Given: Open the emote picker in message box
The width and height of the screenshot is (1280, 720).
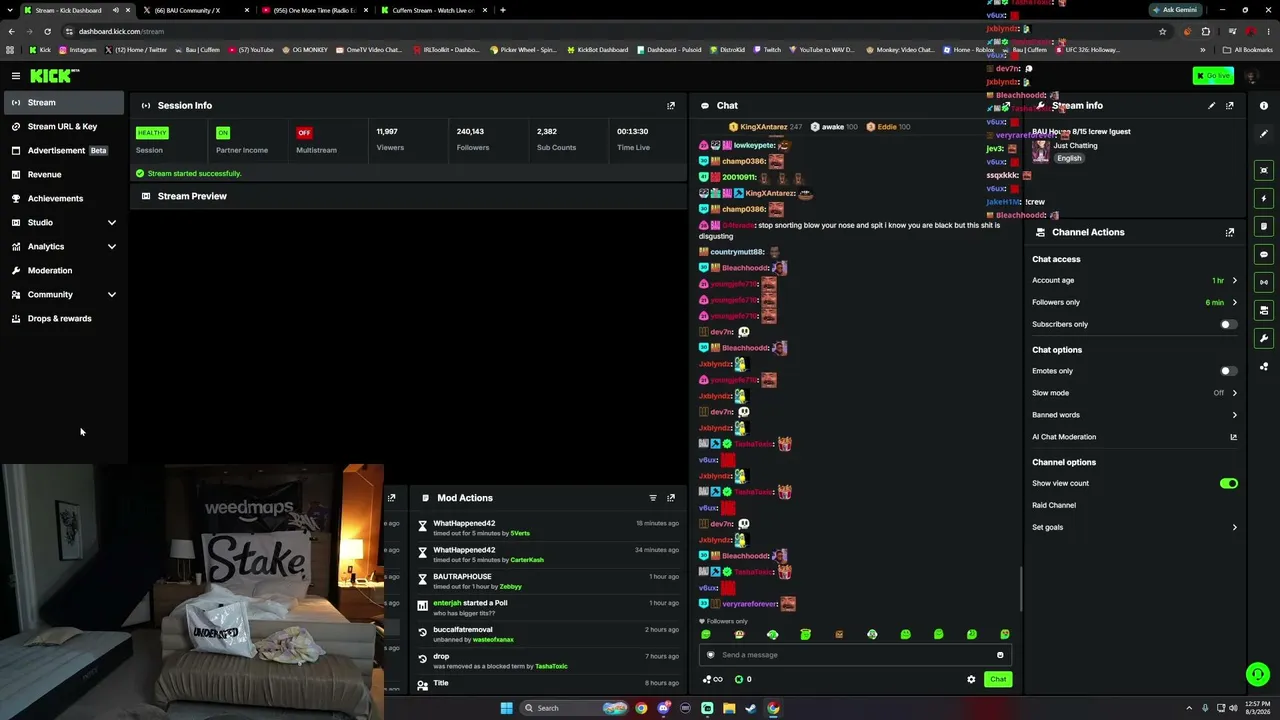Looking at the screenshot, I should pos(1000,655).
